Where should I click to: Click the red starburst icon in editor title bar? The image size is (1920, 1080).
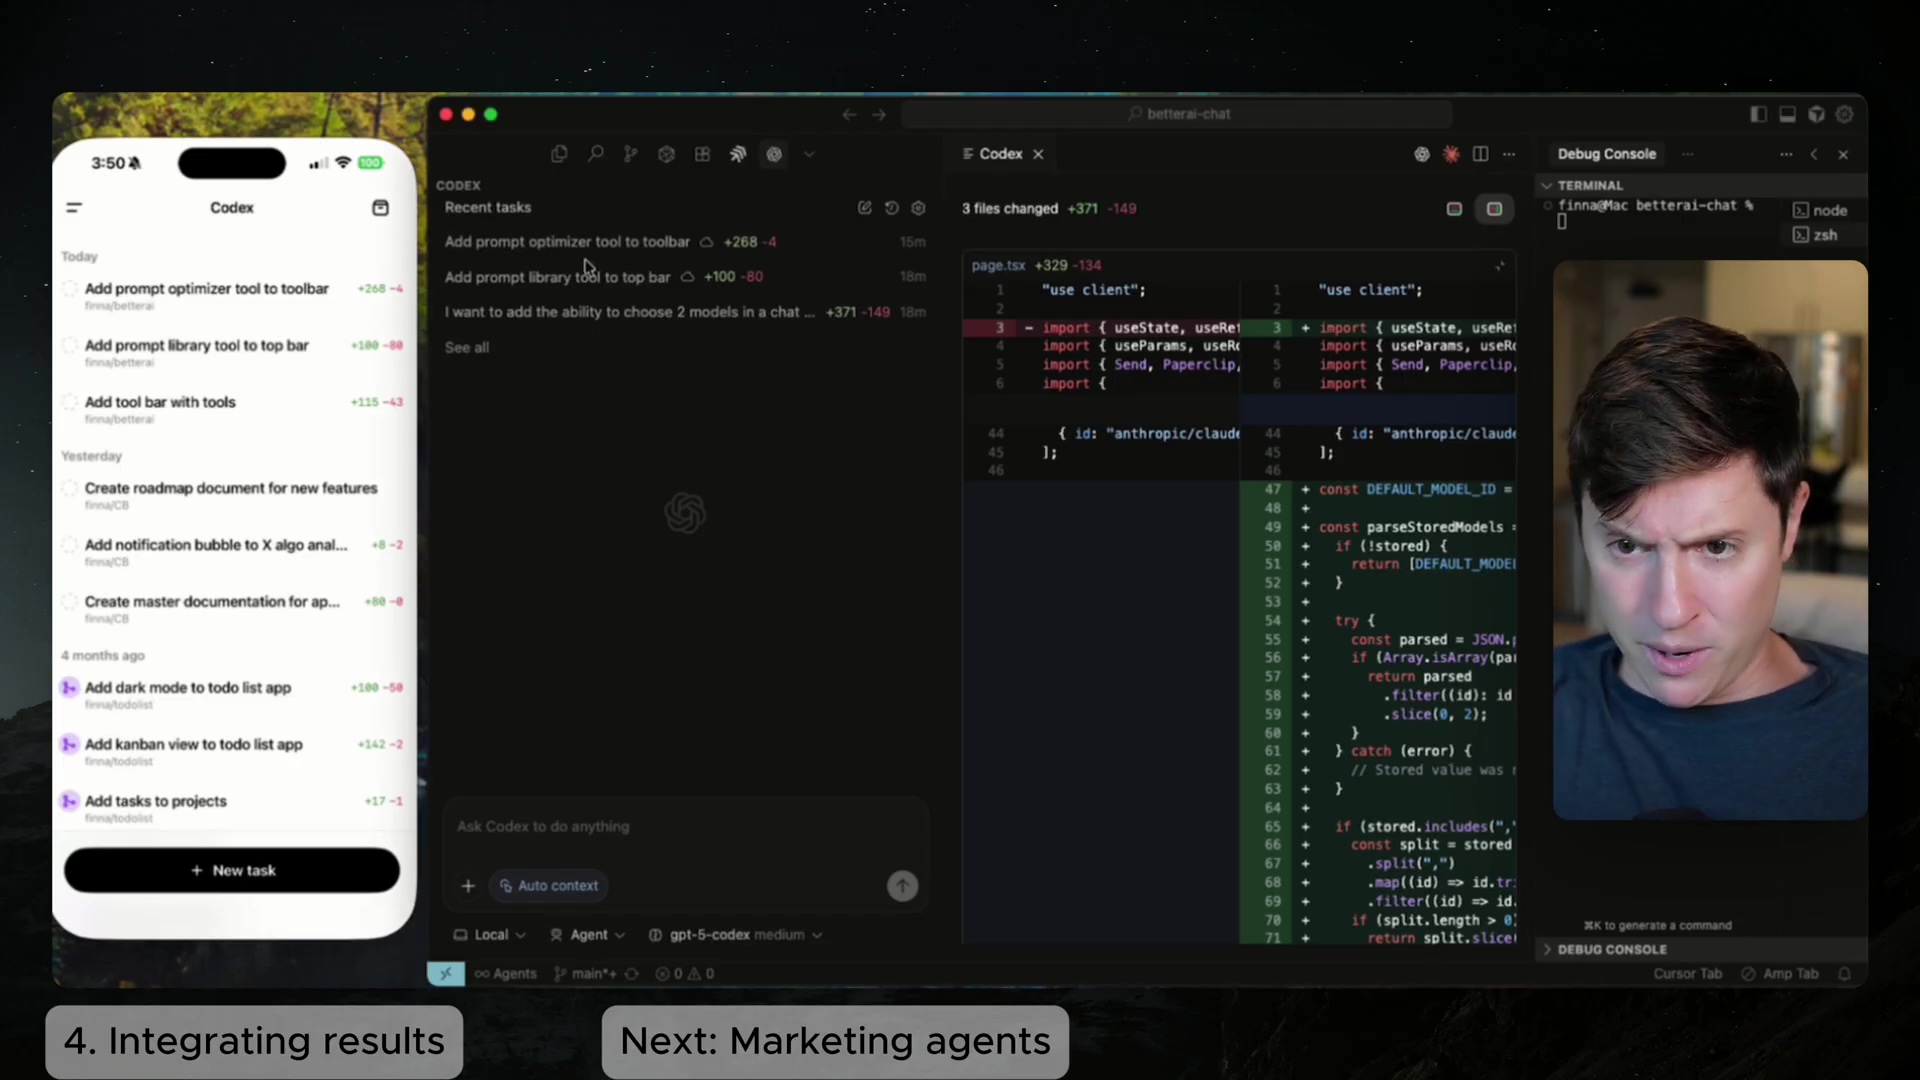[1451, 154]
